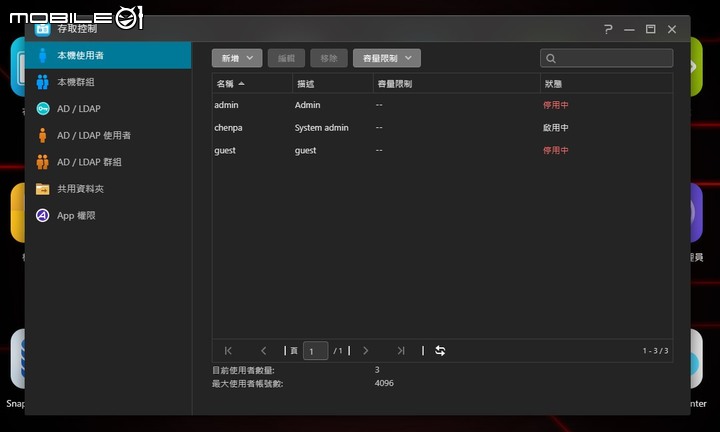The height and width of the screenshot is (432, 720).
Task: Click the 停用中 status of guest
Action: pyautogui.click(x=556, y=150)
